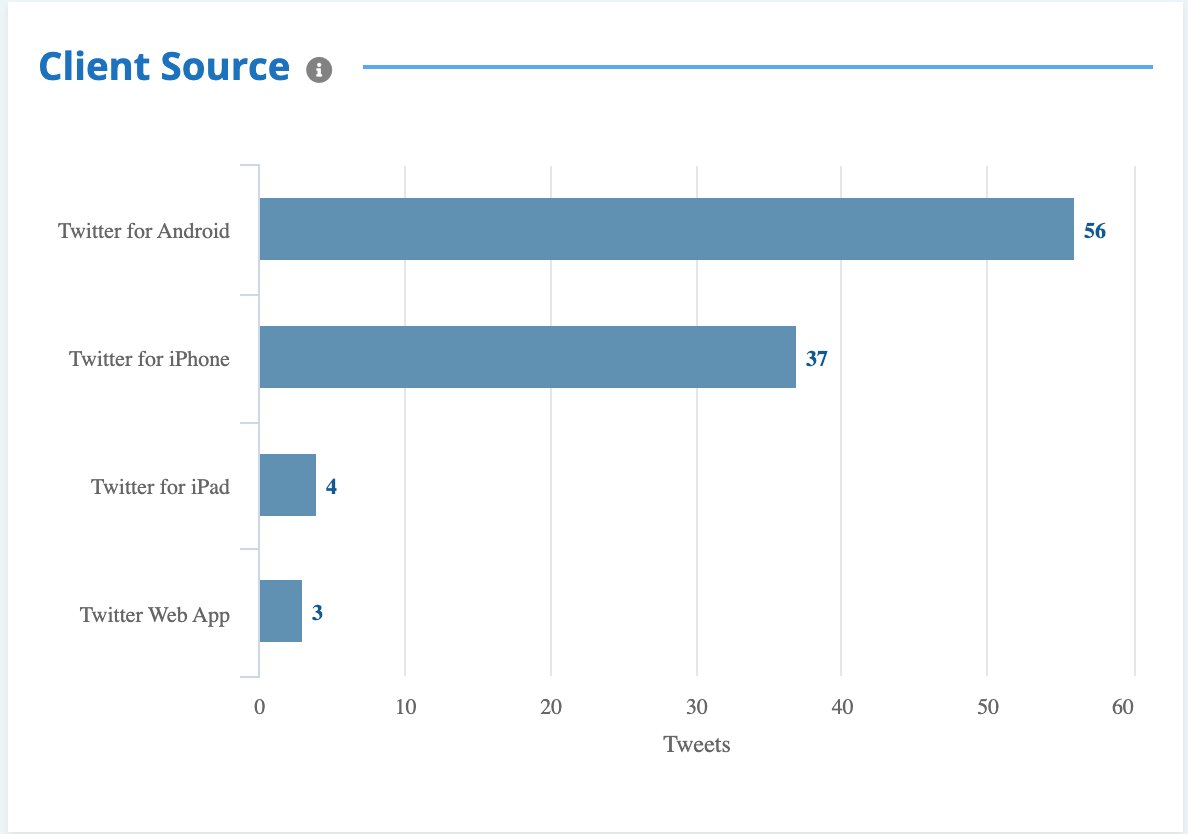Click the 30 tick mark label
Viewport: 1188px width, 834px height.
click(695, 707)
